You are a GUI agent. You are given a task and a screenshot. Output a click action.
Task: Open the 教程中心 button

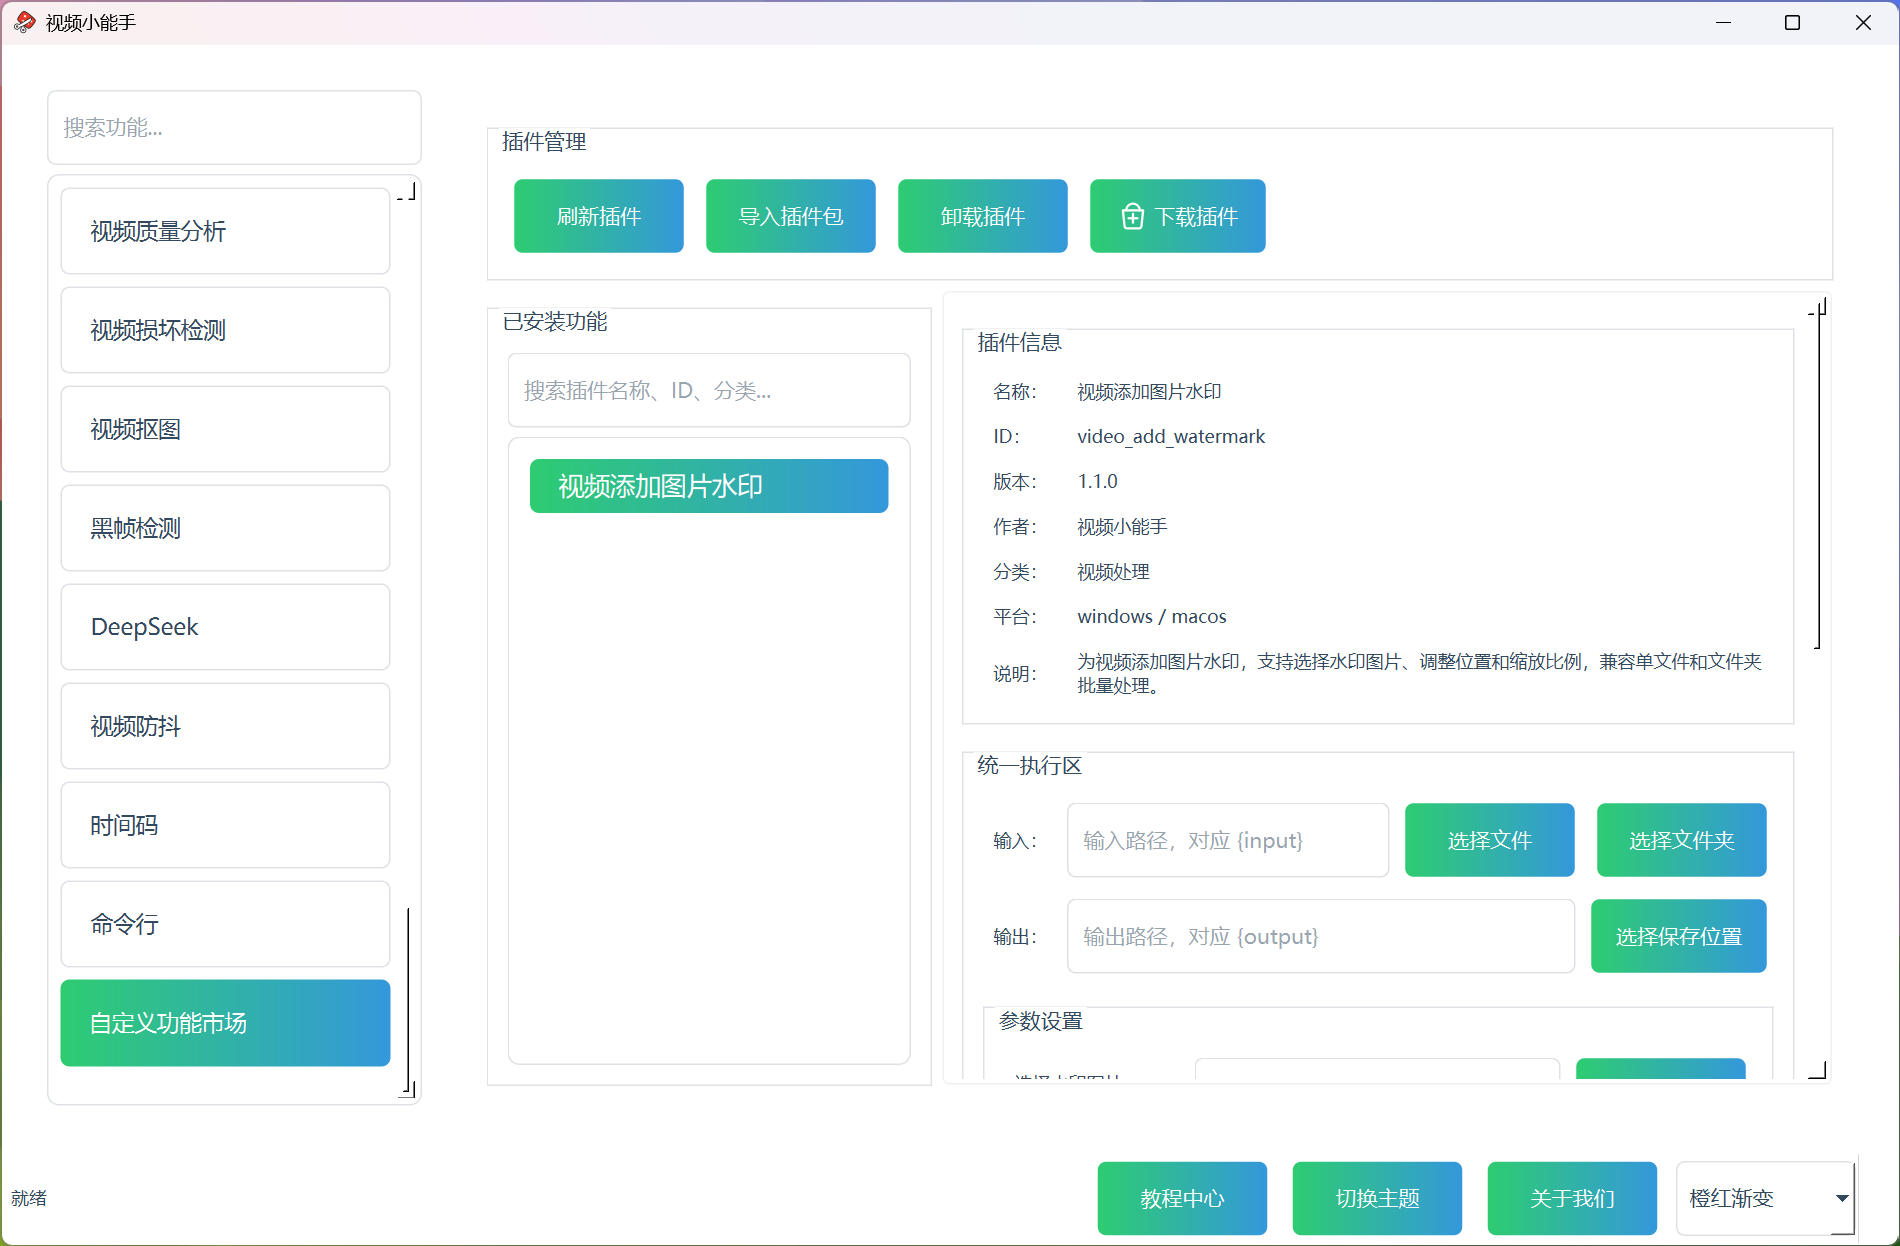point(1182,1198)
